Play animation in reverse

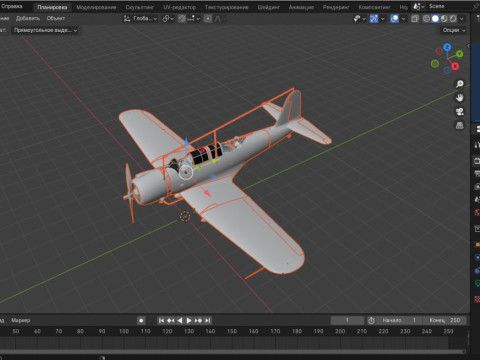point(180,320)
